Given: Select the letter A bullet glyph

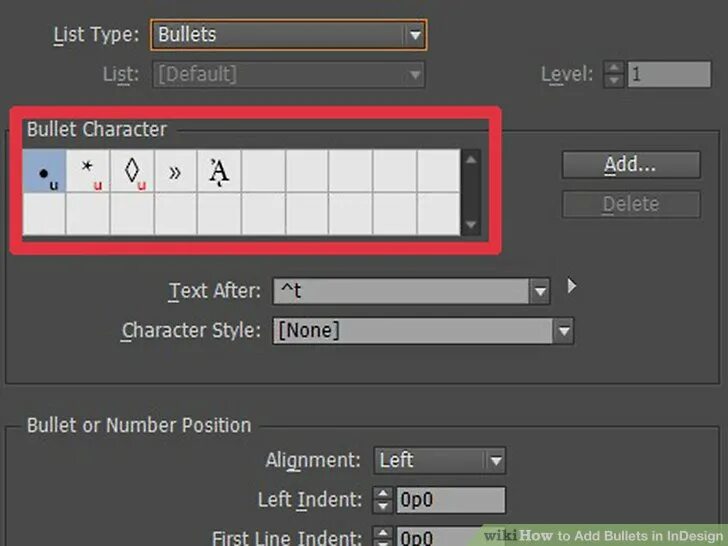Looking at the screenshot, I should tap(219, 171).
